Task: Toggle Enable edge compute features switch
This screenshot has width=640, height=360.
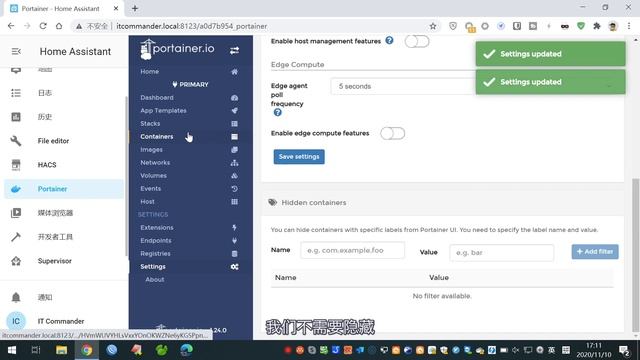Action: click(x=392, y=133)
